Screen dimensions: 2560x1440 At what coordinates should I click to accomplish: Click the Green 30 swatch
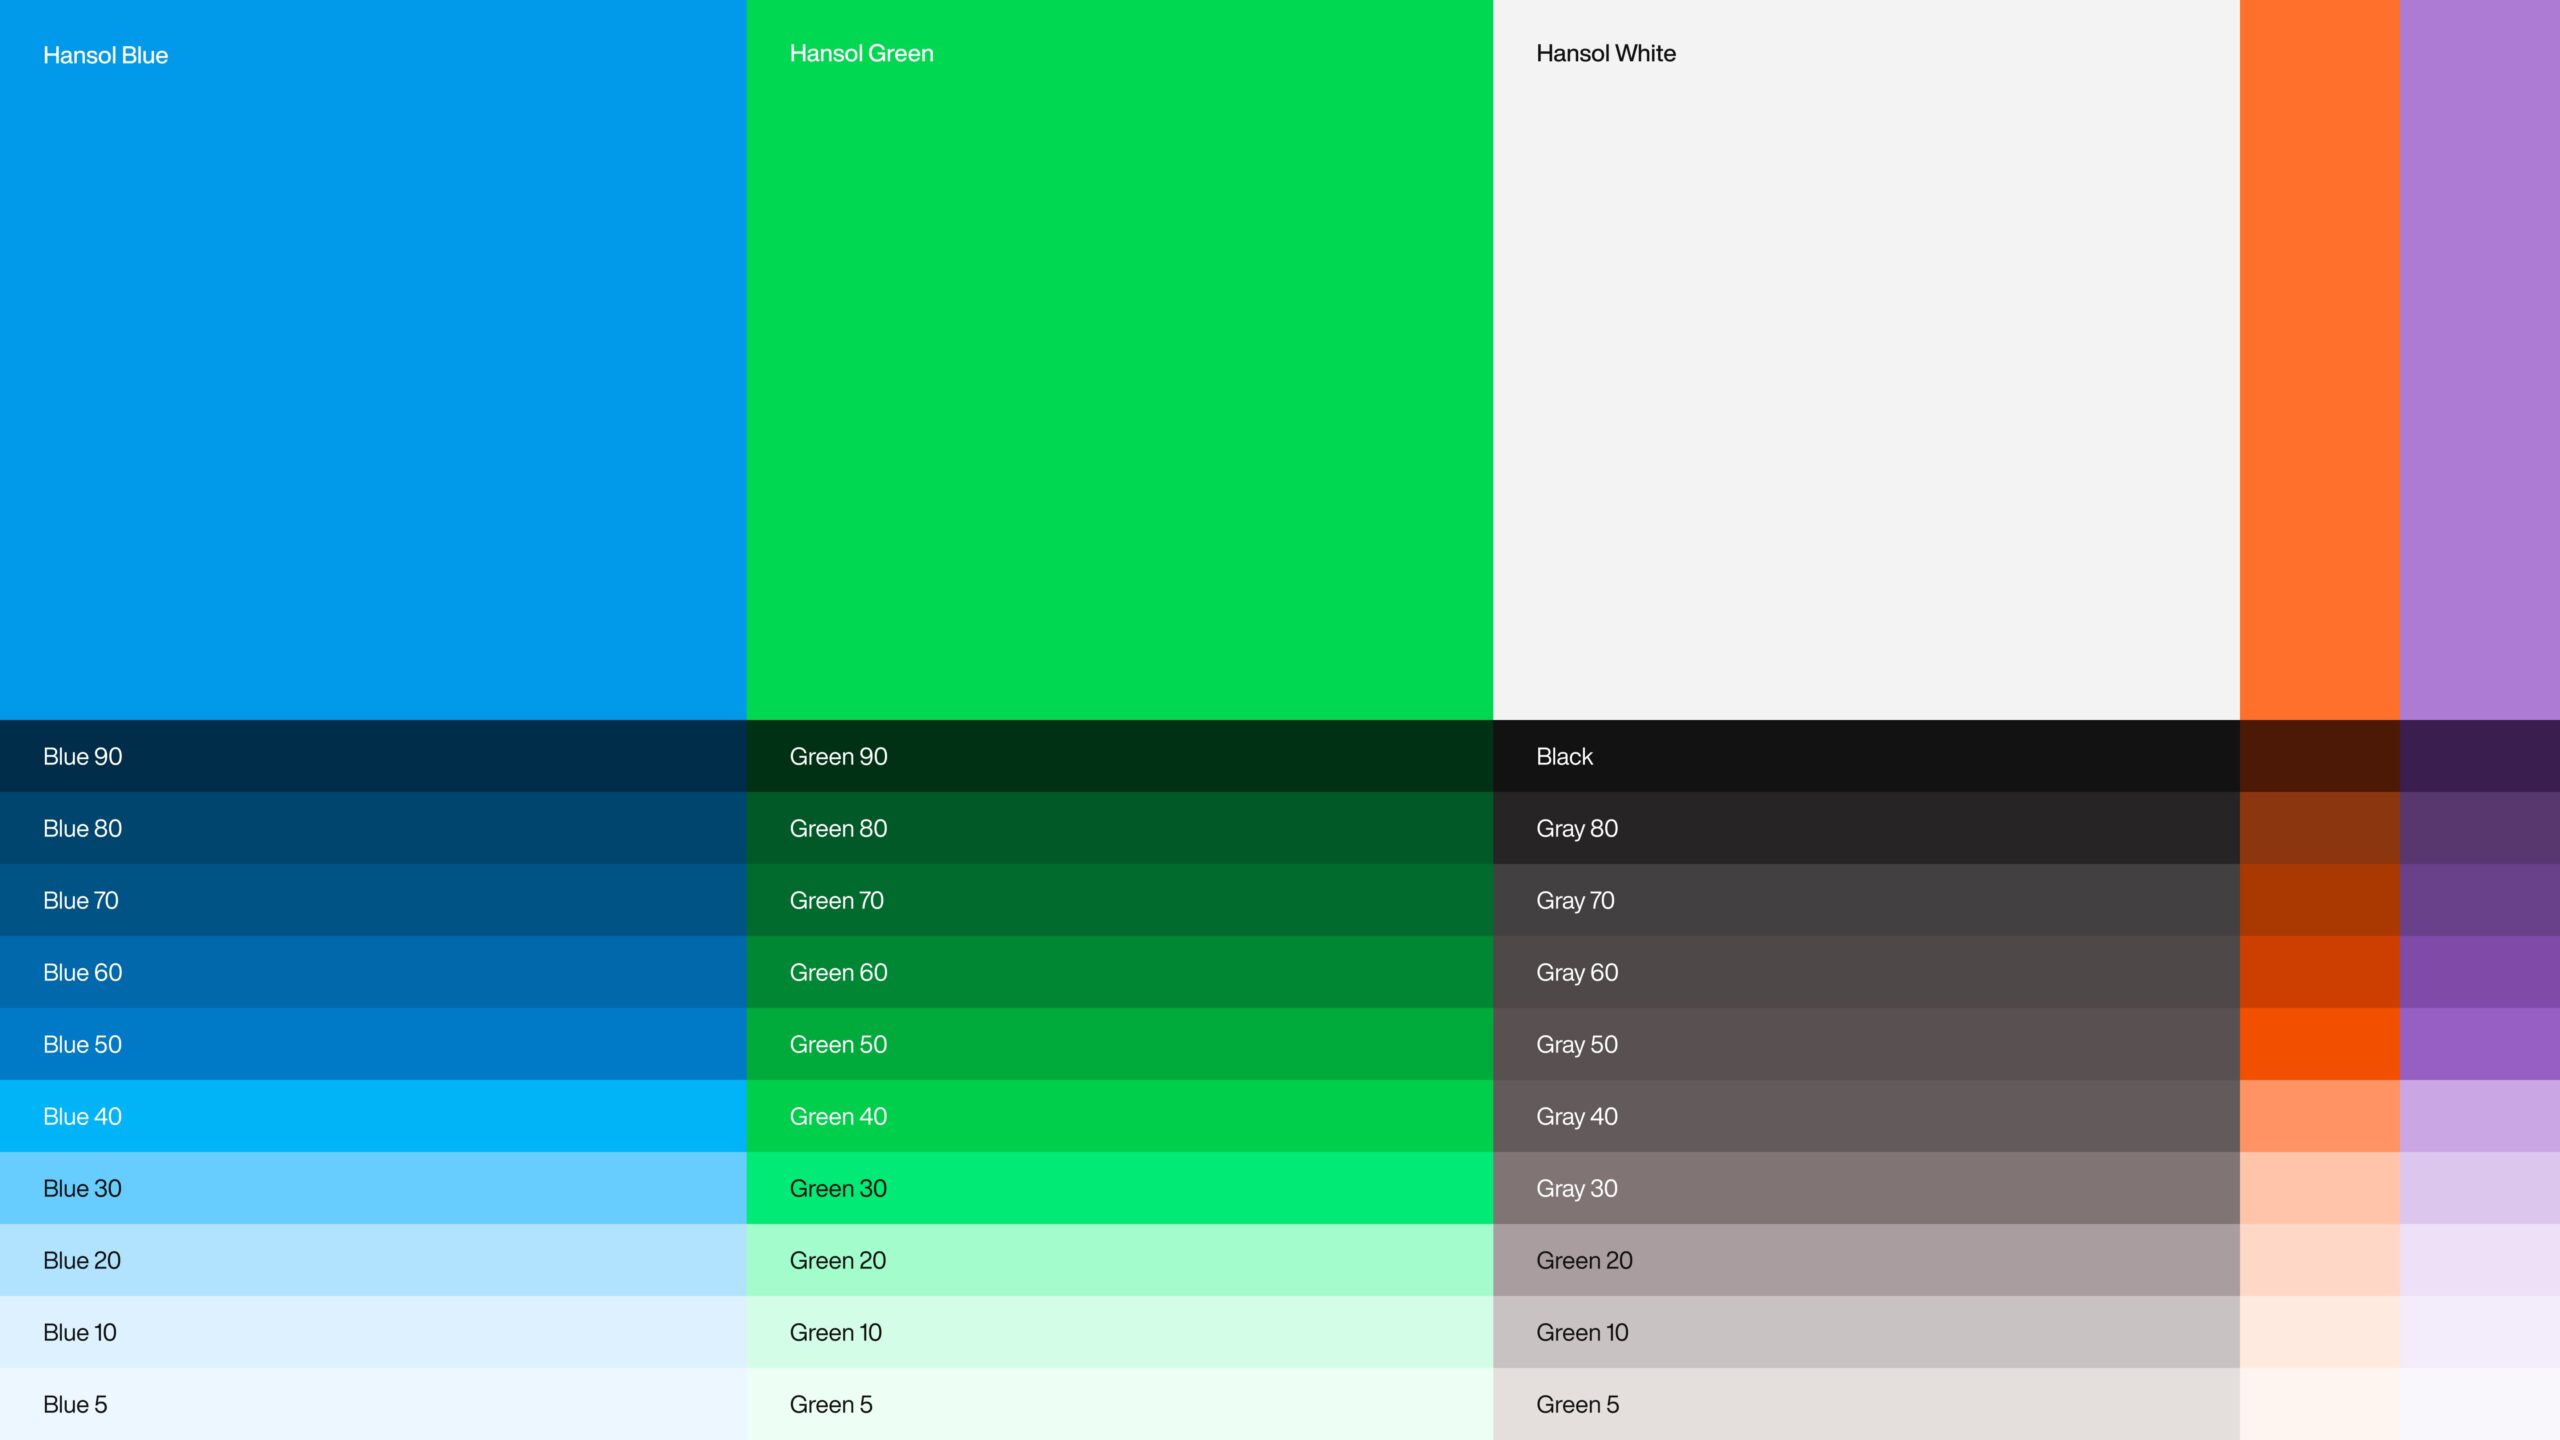1119,1188
